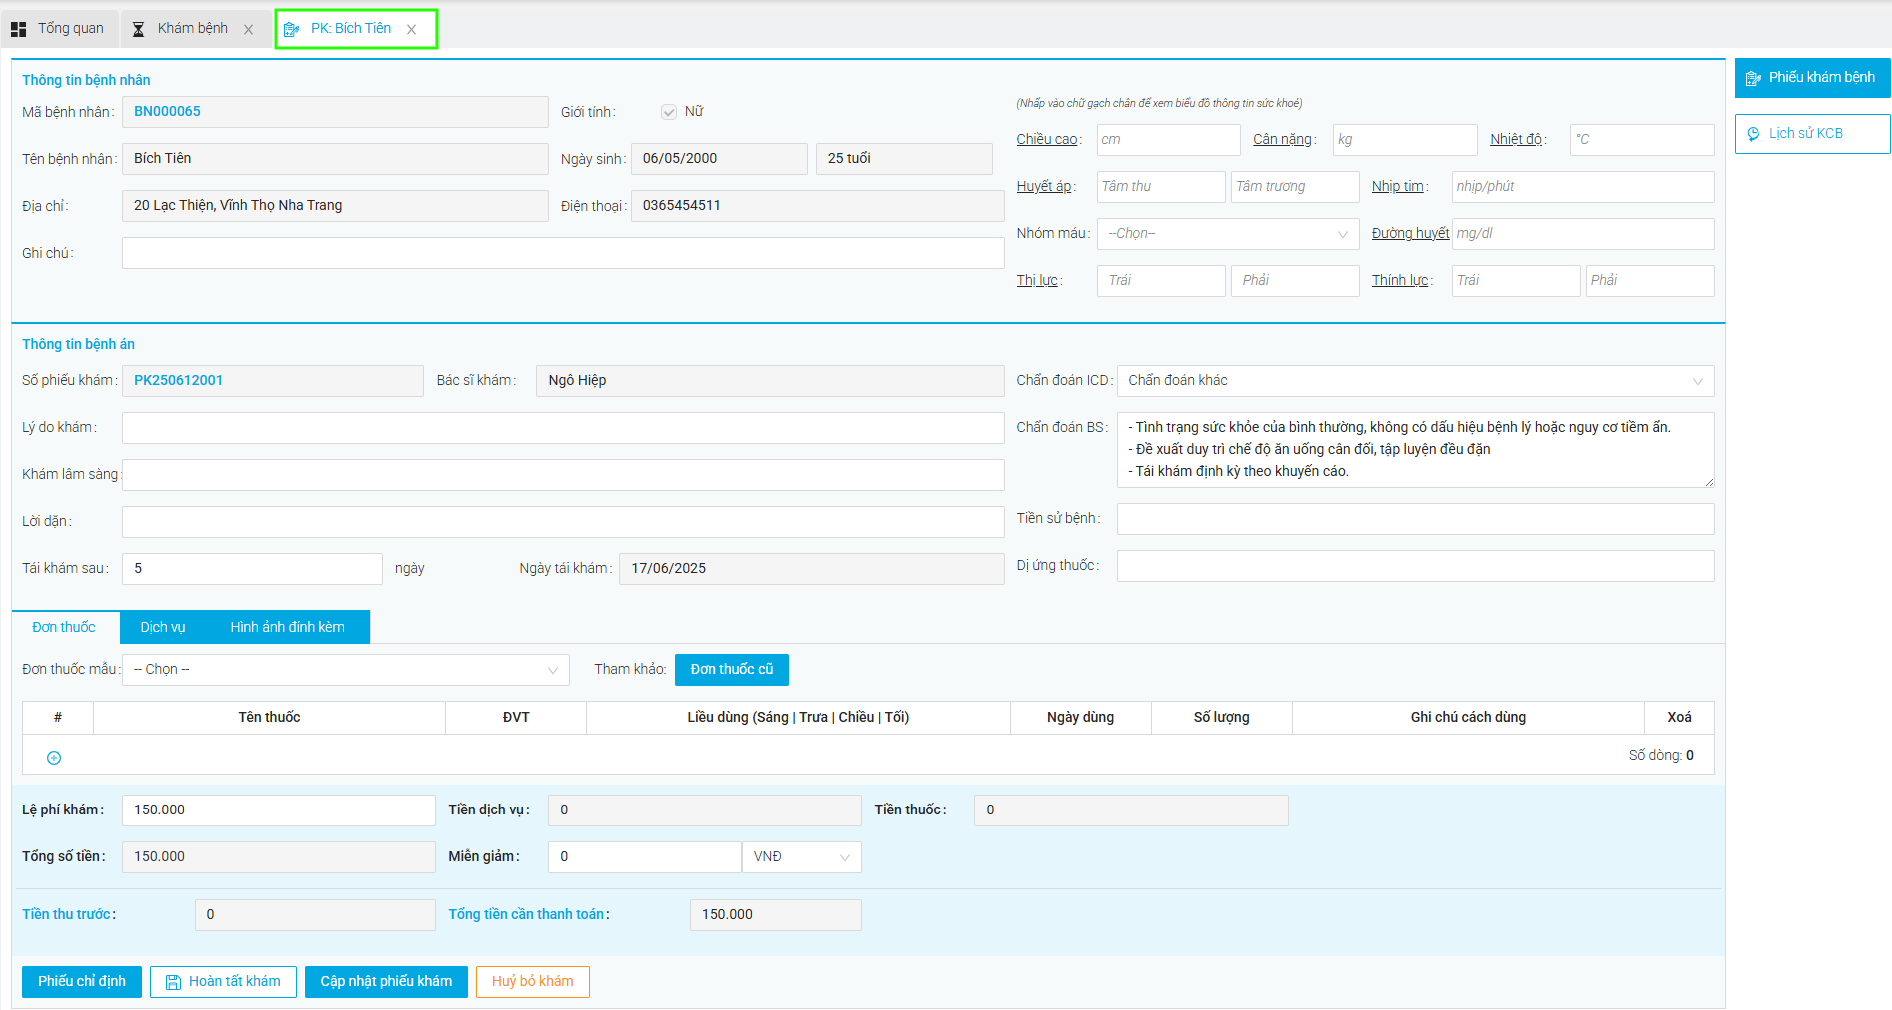
Task: Click the Tâm thu blood pressure field
Action: click(x=1161, y=187)
